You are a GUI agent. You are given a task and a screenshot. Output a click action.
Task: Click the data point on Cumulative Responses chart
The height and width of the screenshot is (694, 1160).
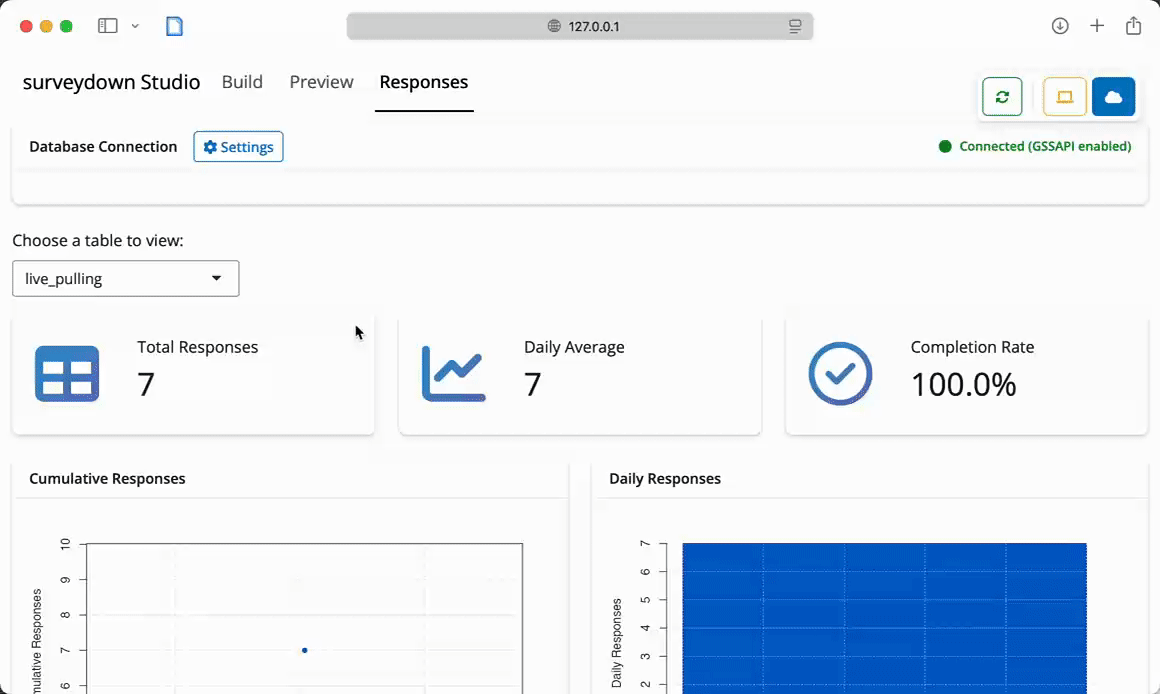pos(304,650)
